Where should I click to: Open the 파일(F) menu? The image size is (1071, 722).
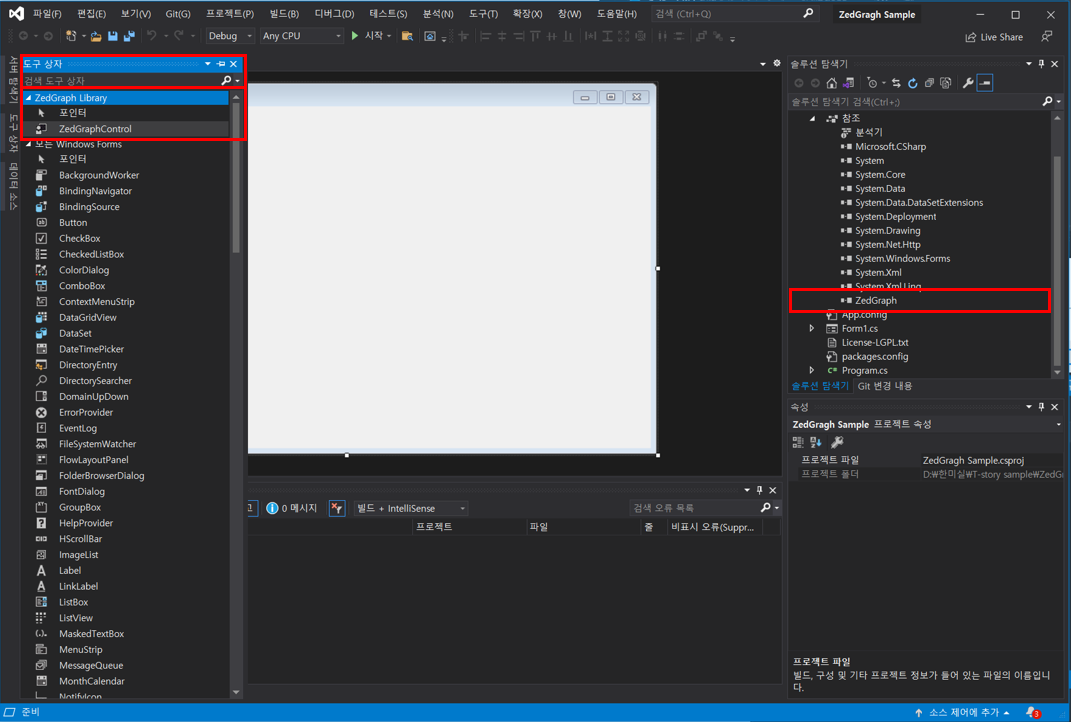click(47, 14)
